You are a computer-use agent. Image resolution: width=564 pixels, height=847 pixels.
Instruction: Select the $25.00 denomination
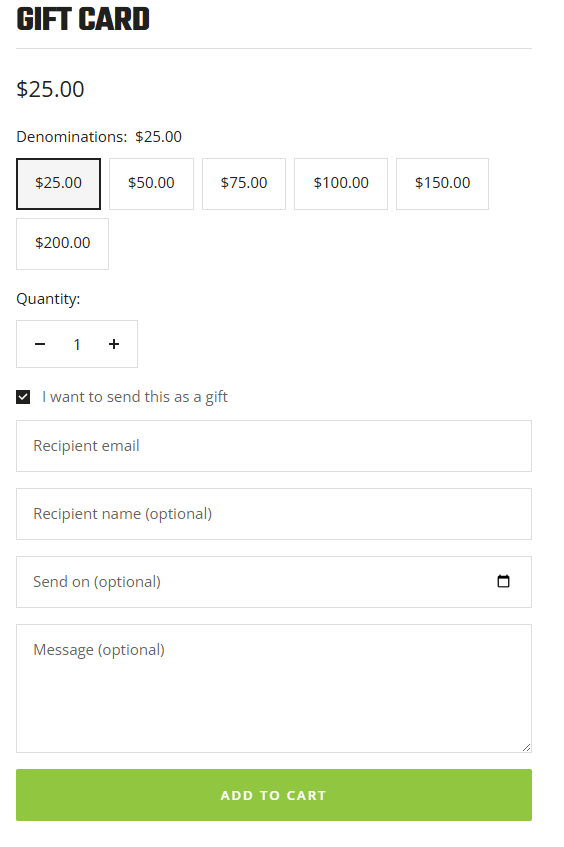(58, 184)
